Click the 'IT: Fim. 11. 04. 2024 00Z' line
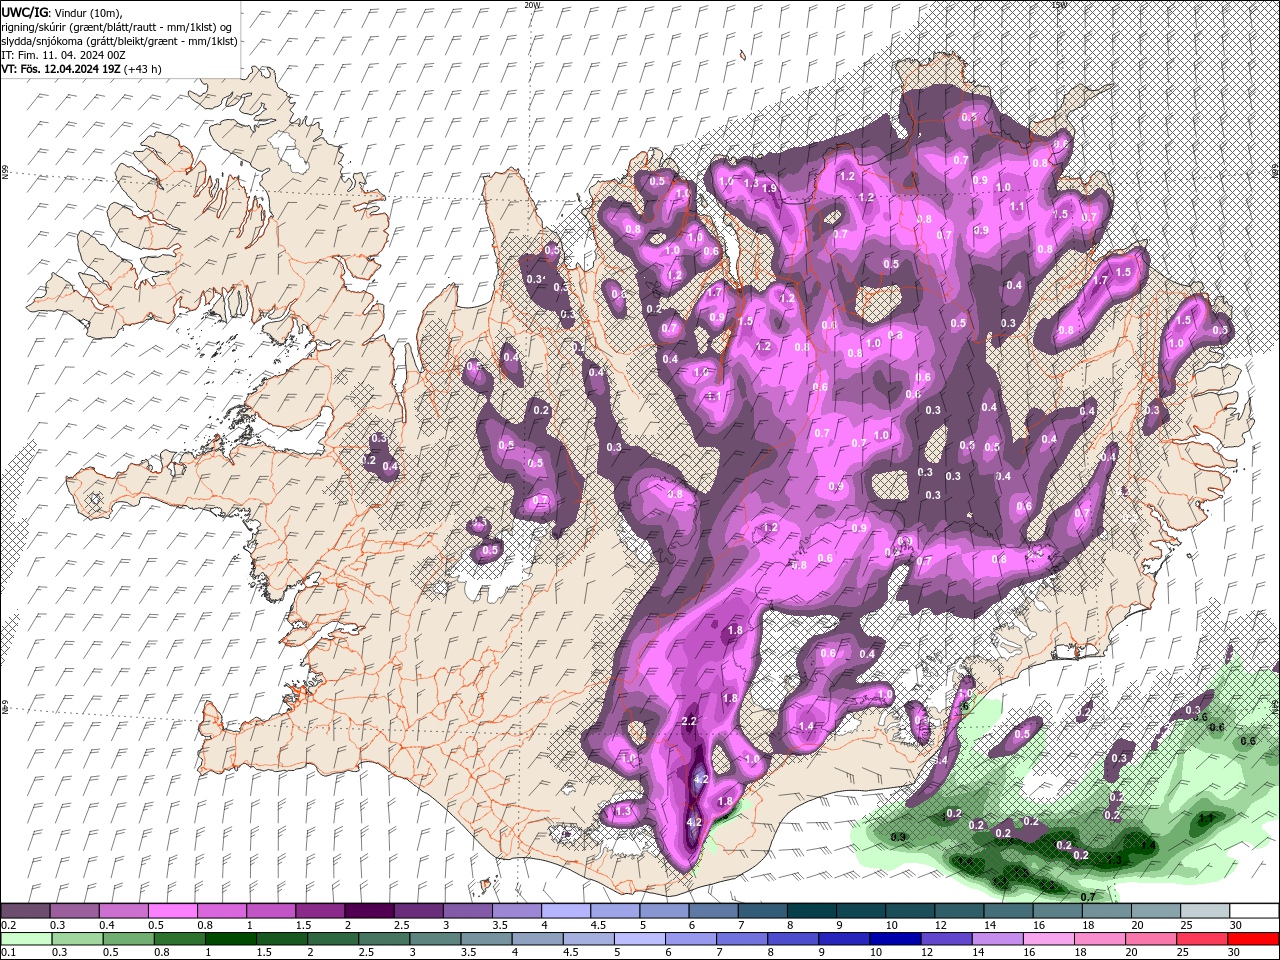The width and height of the screenshot is (1280, 960). click(61, 55)
